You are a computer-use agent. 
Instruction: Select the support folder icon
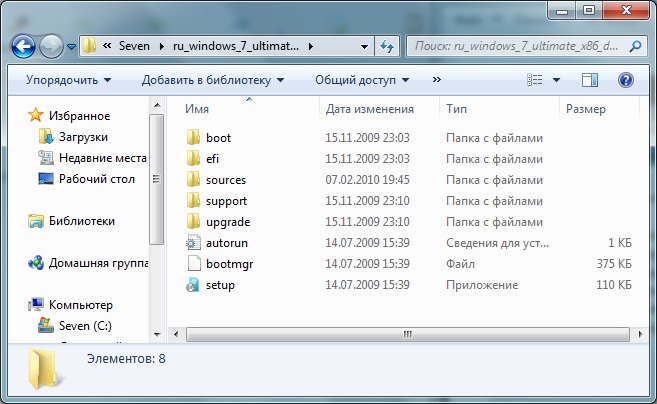(193, 200)
